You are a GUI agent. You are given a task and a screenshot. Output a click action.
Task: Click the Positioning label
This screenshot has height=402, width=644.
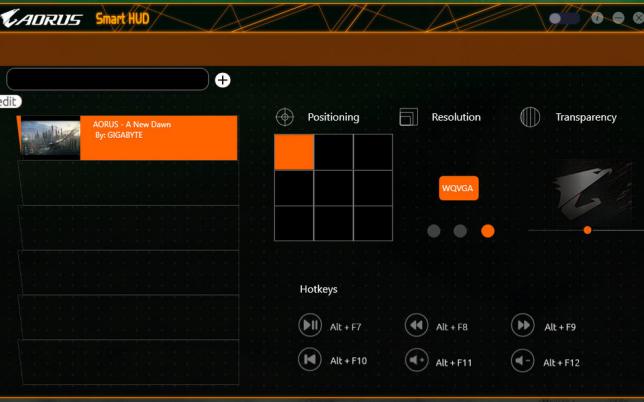coord(333,117)
